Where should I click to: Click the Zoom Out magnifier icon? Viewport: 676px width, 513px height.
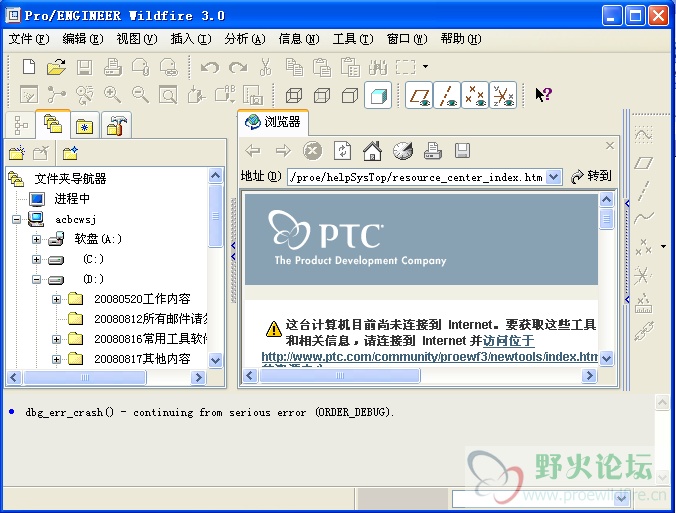tap(140, 94)
